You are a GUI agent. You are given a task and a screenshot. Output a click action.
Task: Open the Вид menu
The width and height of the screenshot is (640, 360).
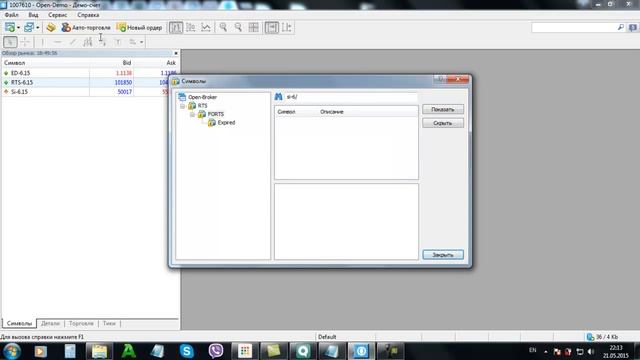click(33, 15)
